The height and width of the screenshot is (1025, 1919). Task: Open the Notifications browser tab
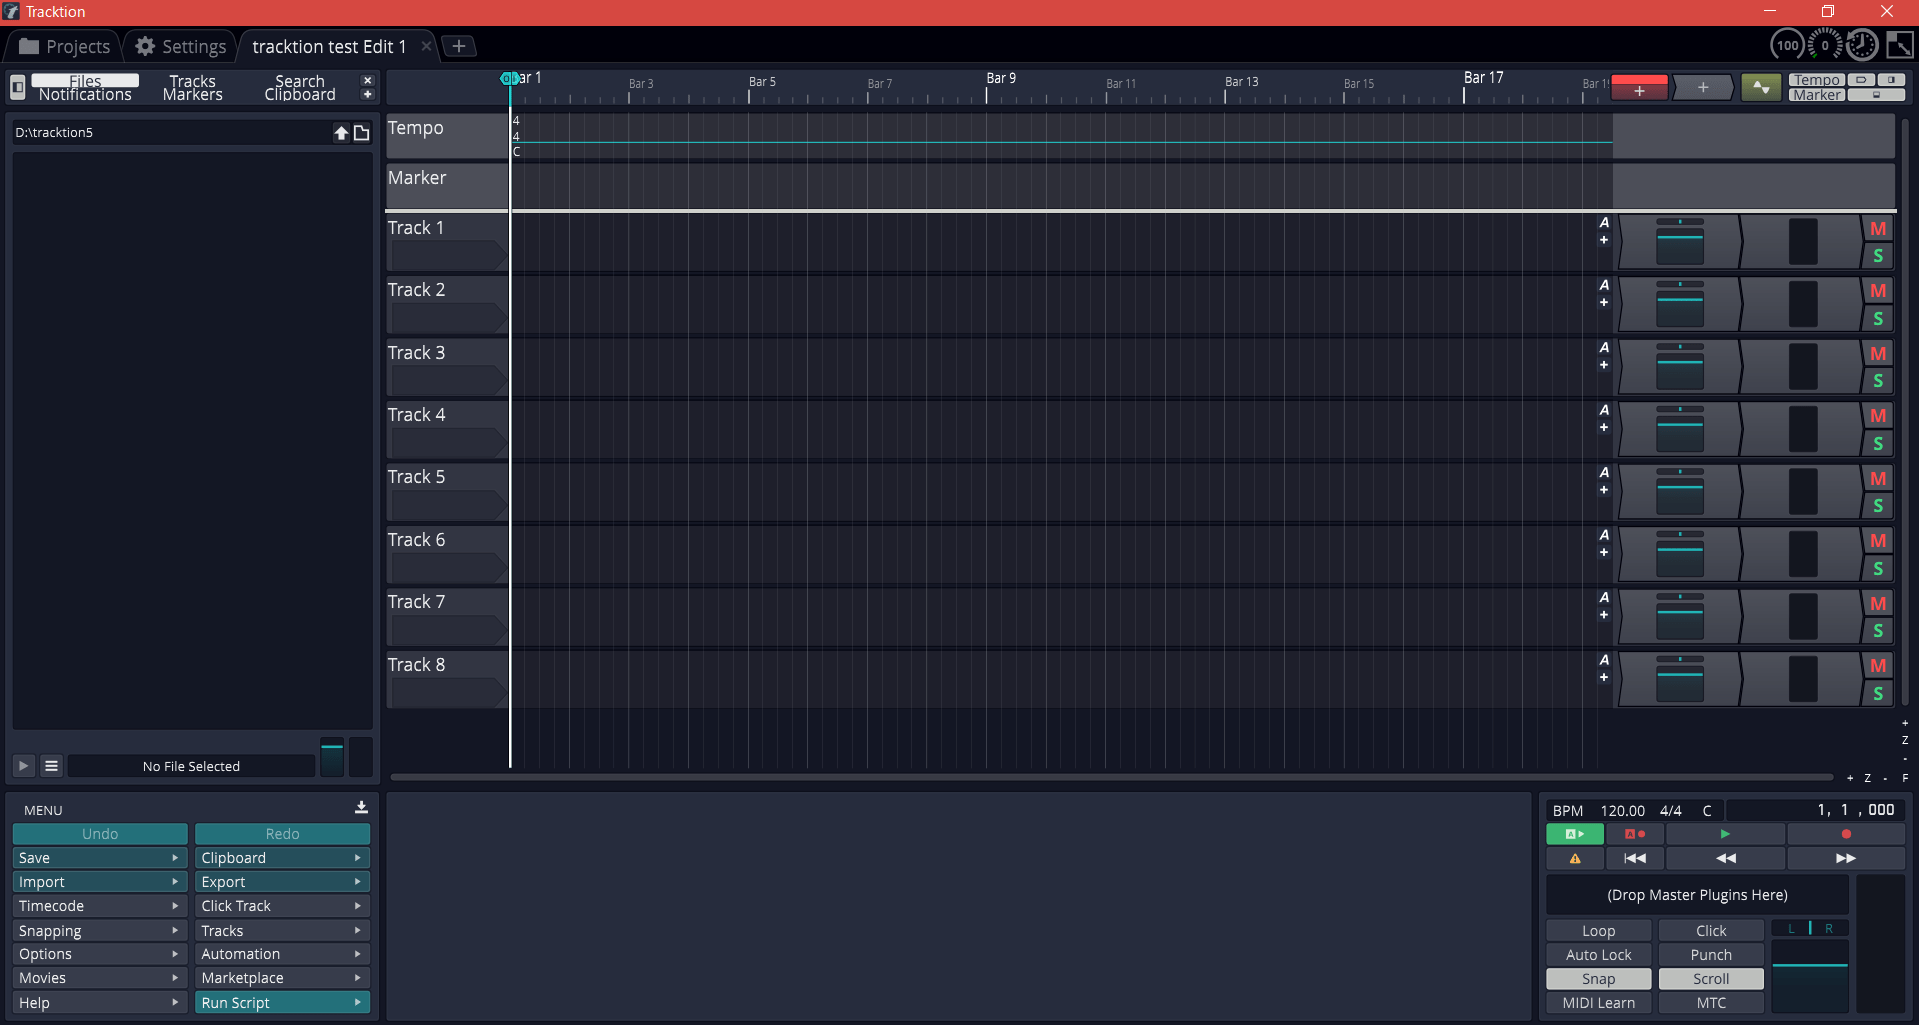coord(85,95)
